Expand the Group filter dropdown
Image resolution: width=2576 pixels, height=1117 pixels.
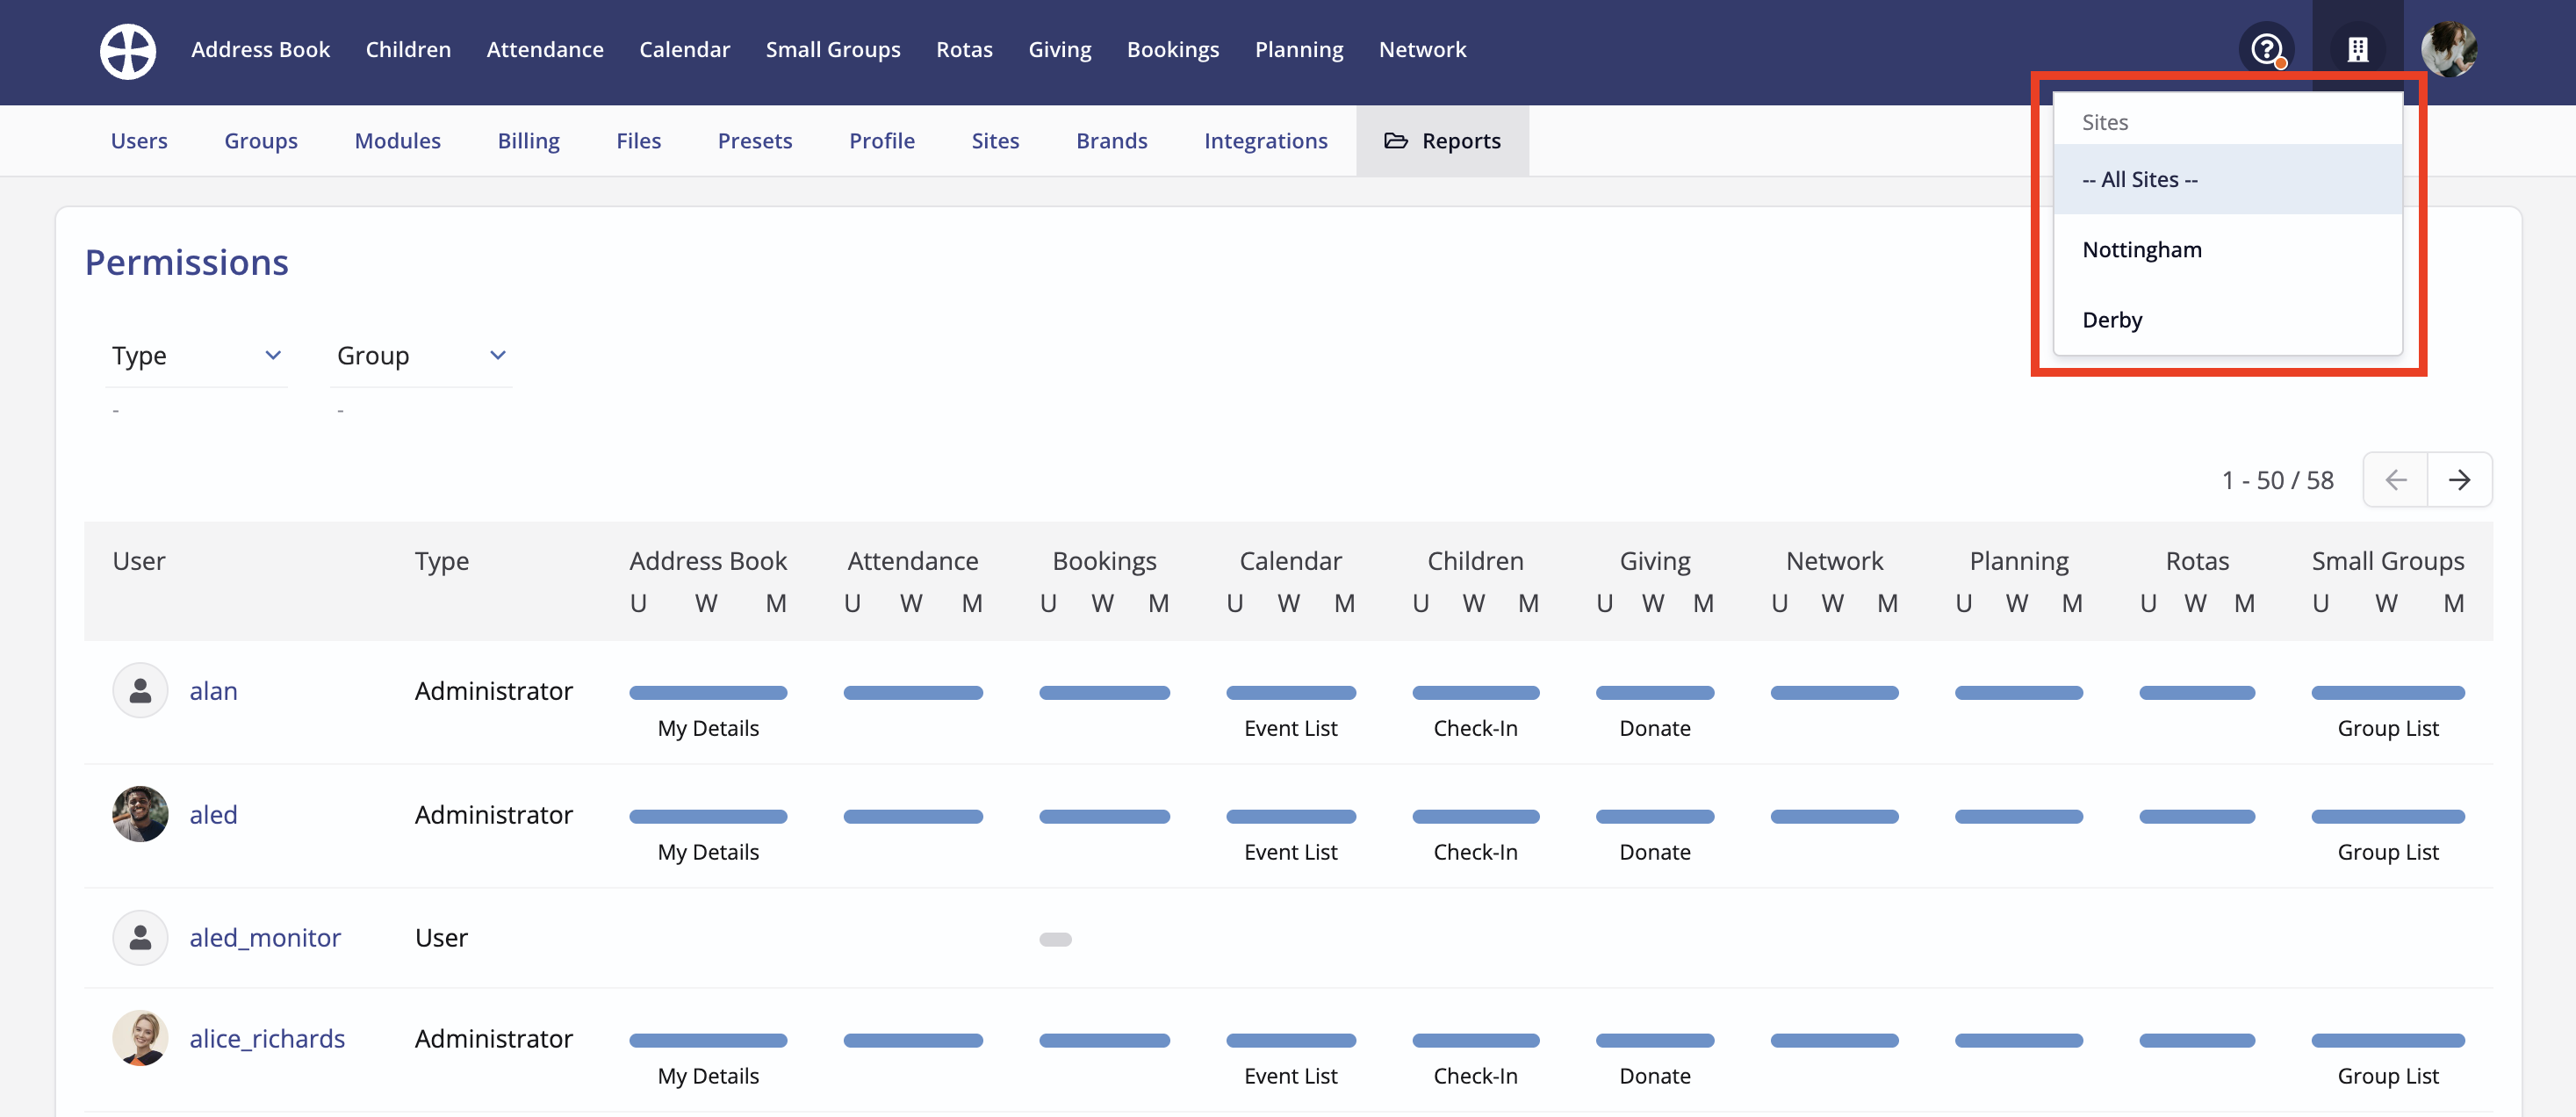tap(421, 356)
